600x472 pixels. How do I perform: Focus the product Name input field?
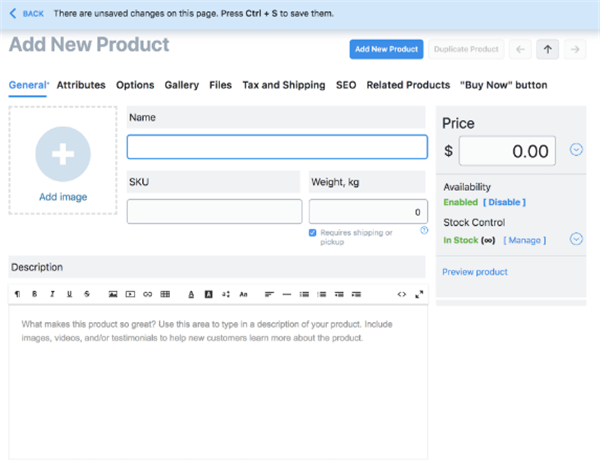pos(277,147)
